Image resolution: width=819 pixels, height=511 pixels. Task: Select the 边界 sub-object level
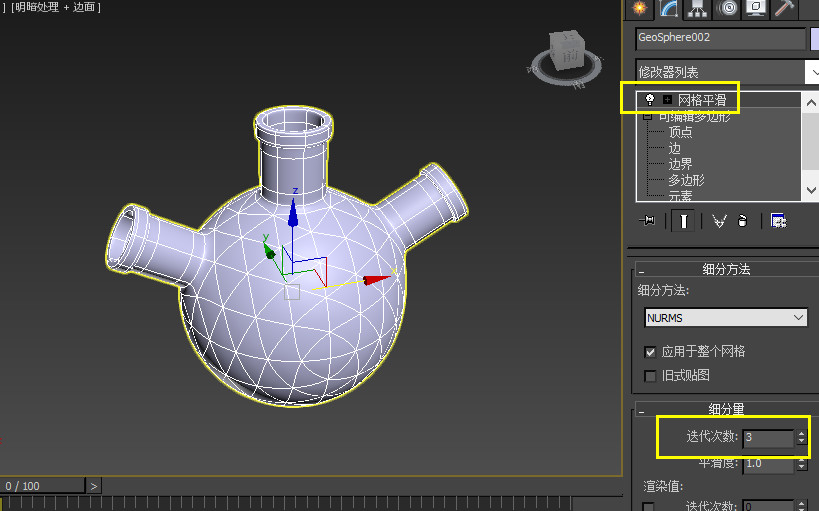coord(680,164)
